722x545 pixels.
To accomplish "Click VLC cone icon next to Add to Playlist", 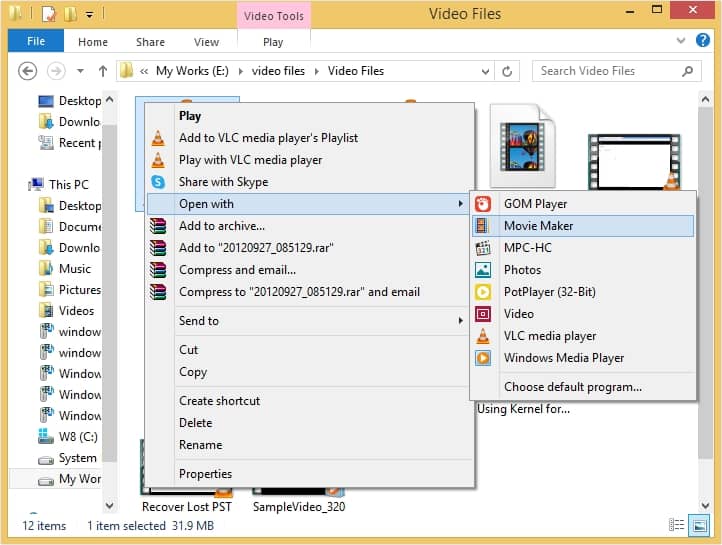I will tap(158, 138).
